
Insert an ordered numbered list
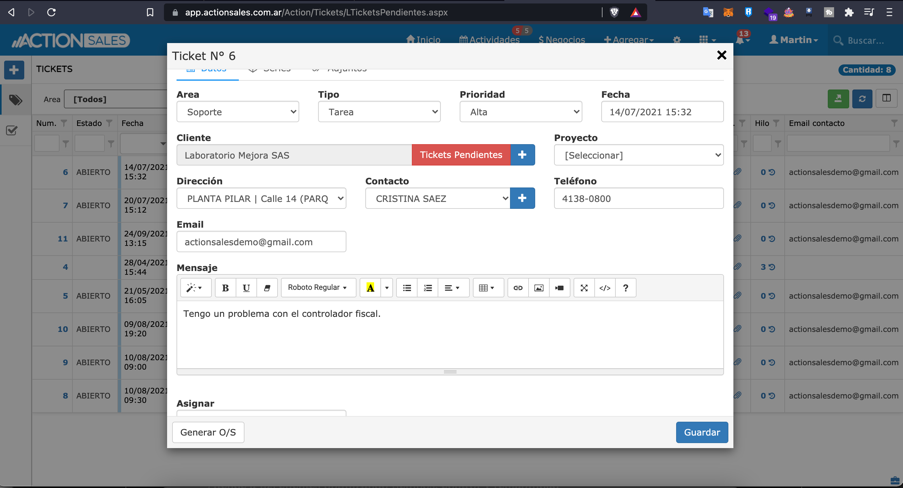428,288
